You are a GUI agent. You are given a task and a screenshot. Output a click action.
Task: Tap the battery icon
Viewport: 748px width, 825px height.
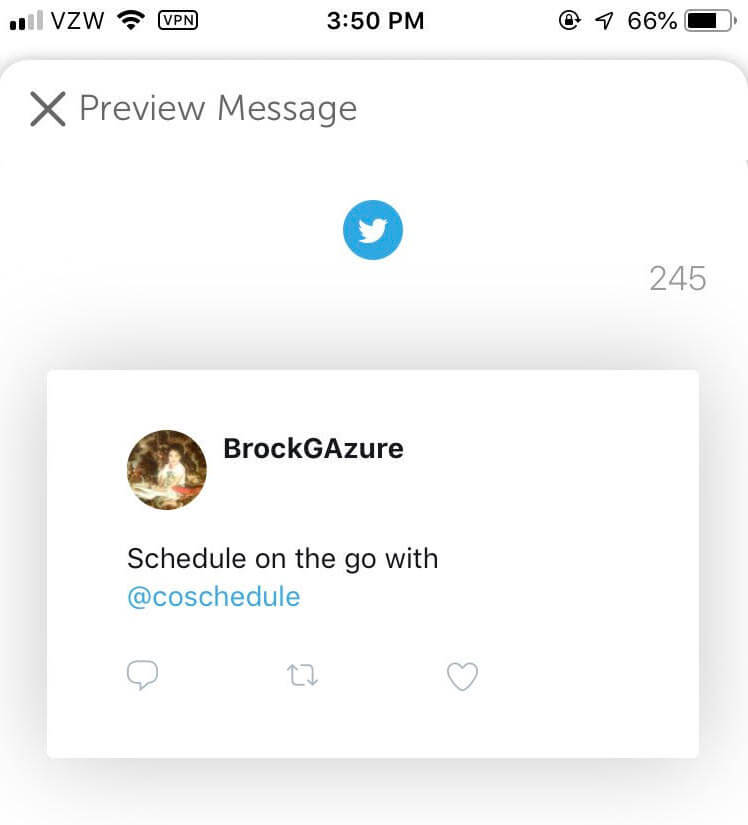click(x=711, y=21)
